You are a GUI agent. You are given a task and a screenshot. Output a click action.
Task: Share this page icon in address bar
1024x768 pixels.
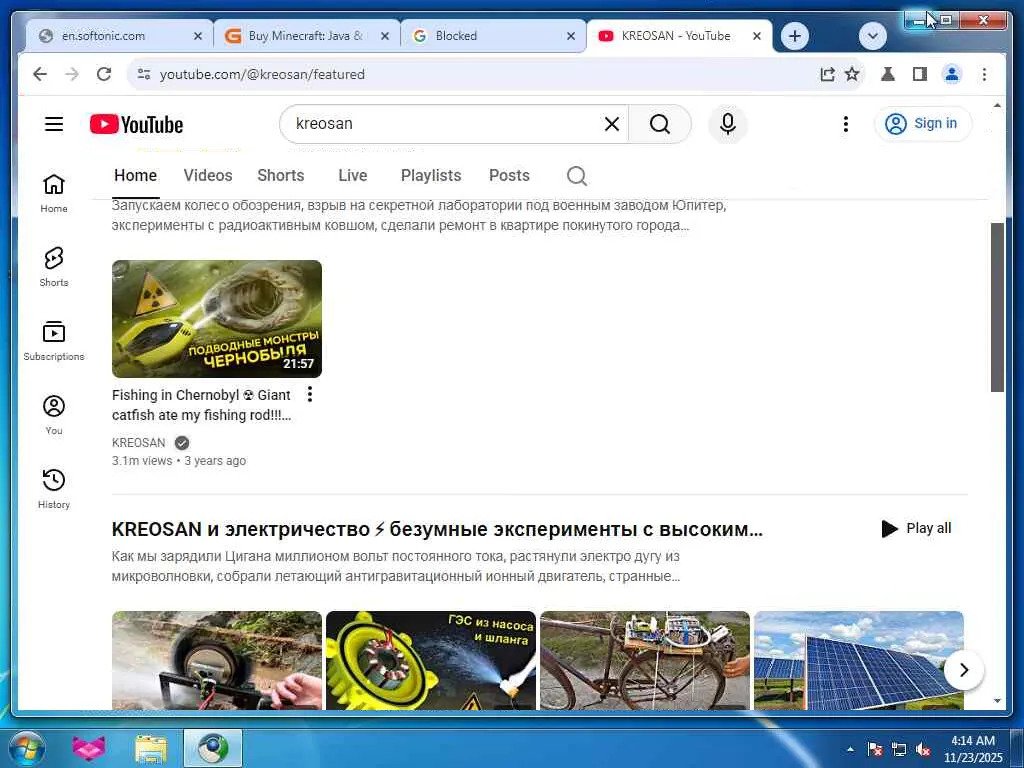point(827,74)
